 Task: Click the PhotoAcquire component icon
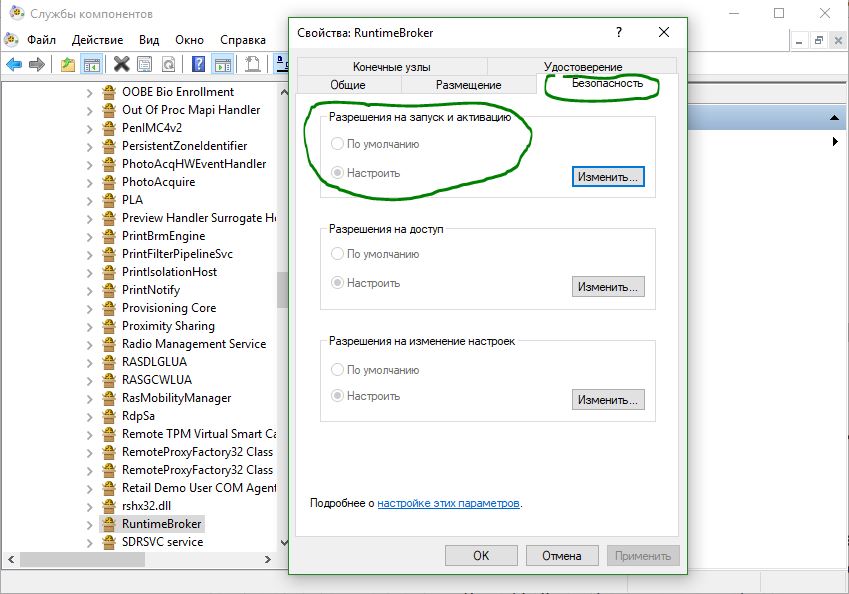(x=109, y=182)
